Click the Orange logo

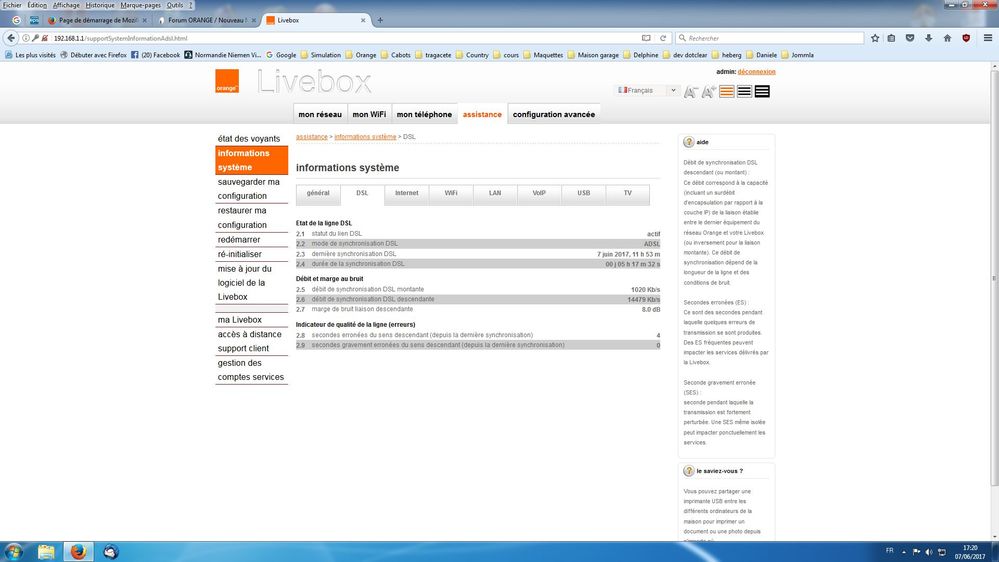227,81
